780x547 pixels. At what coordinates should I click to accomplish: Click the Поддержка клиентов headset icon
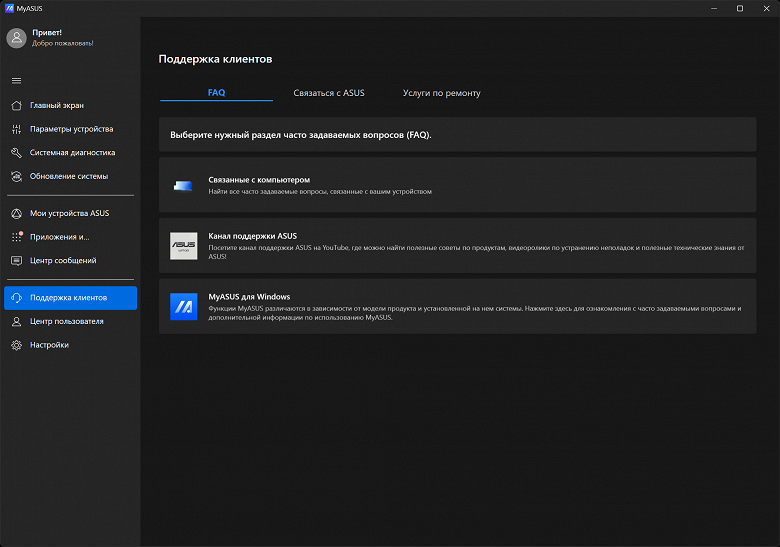click(16, 298)
